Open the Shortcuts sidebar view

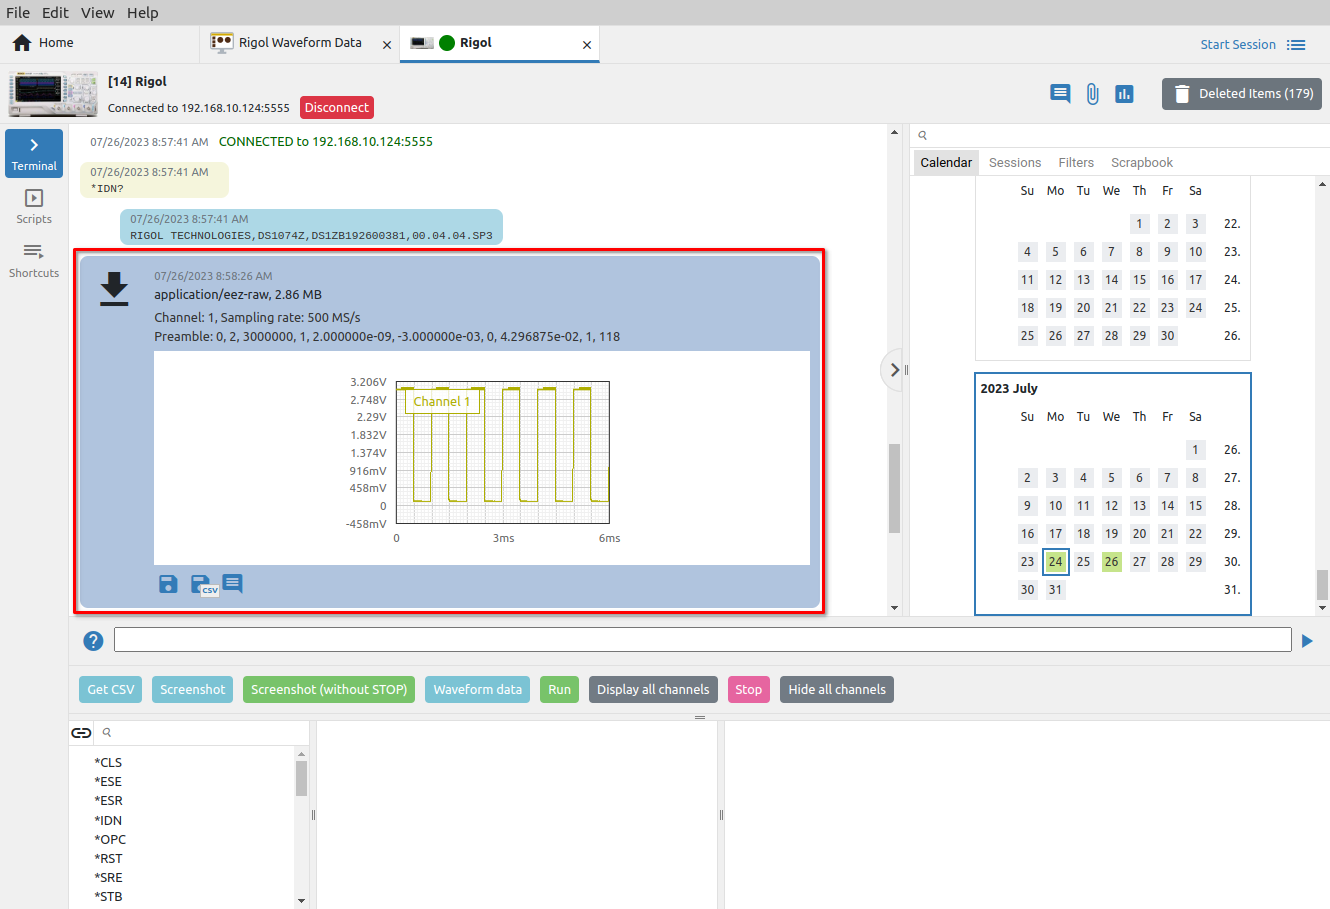pyautogui.click(x=34, y=260)
